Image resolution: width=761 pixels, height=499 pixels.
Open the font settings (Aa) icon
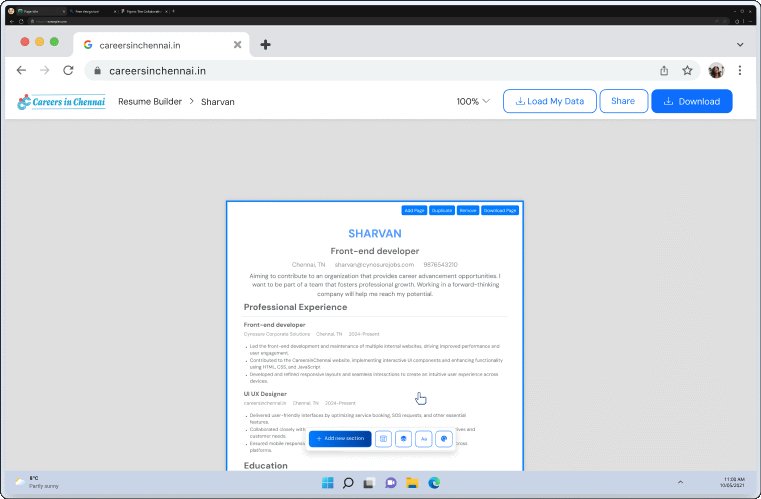tap(424, 439)
